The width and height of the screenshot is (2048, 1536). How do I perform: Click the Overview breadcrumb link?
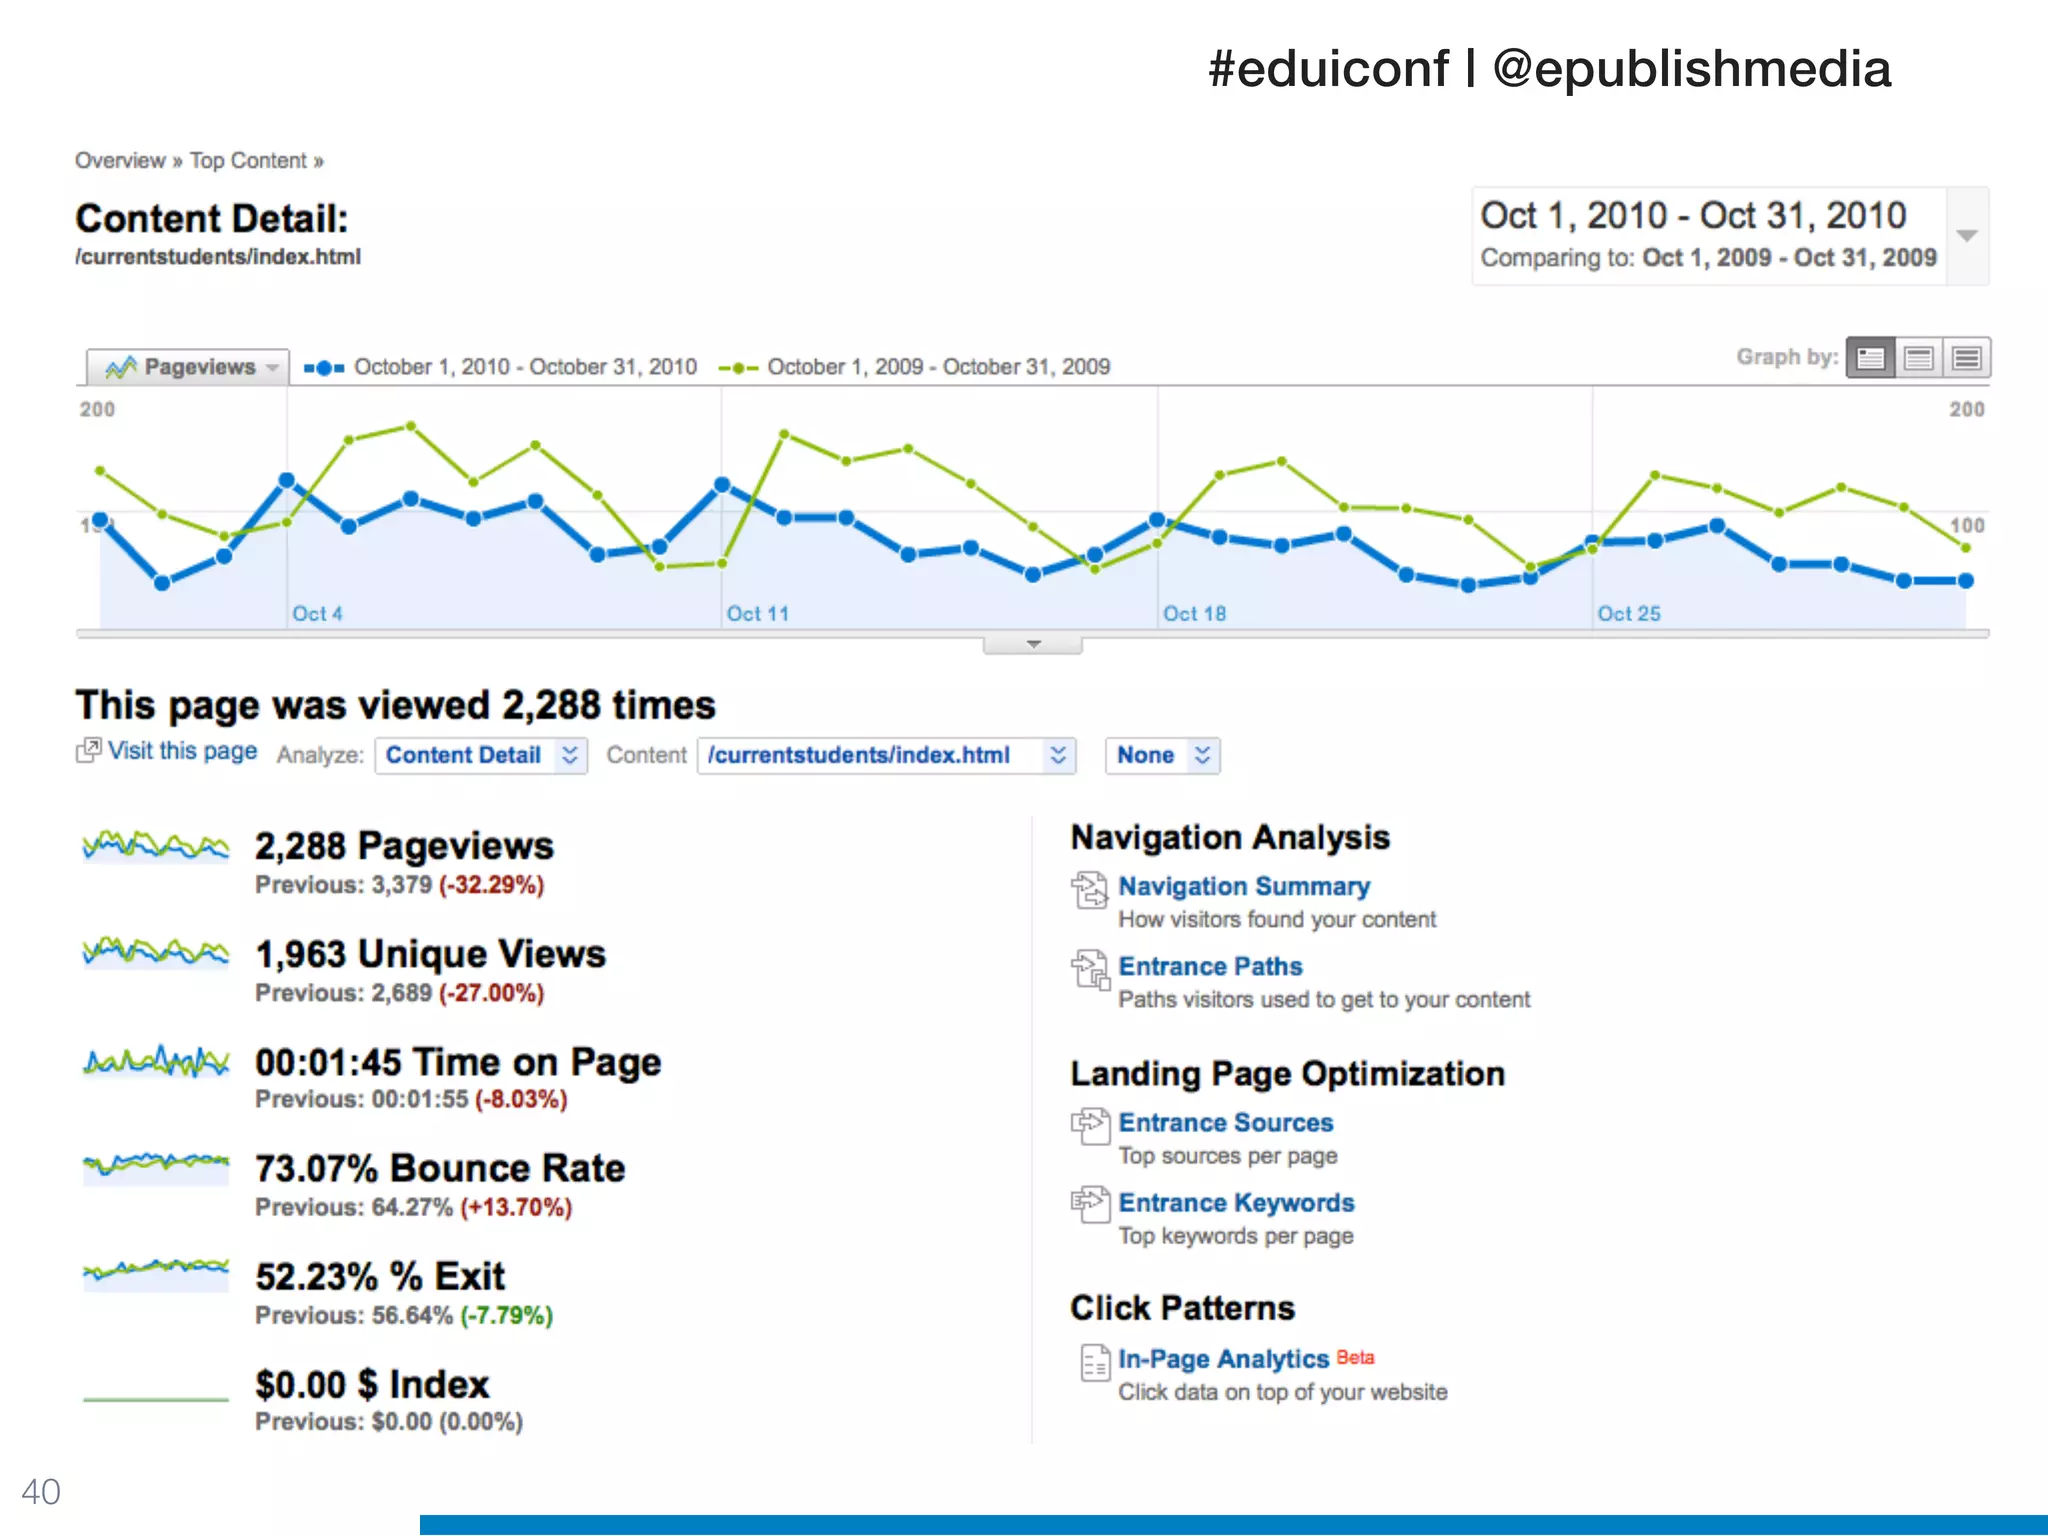(120, 160)
